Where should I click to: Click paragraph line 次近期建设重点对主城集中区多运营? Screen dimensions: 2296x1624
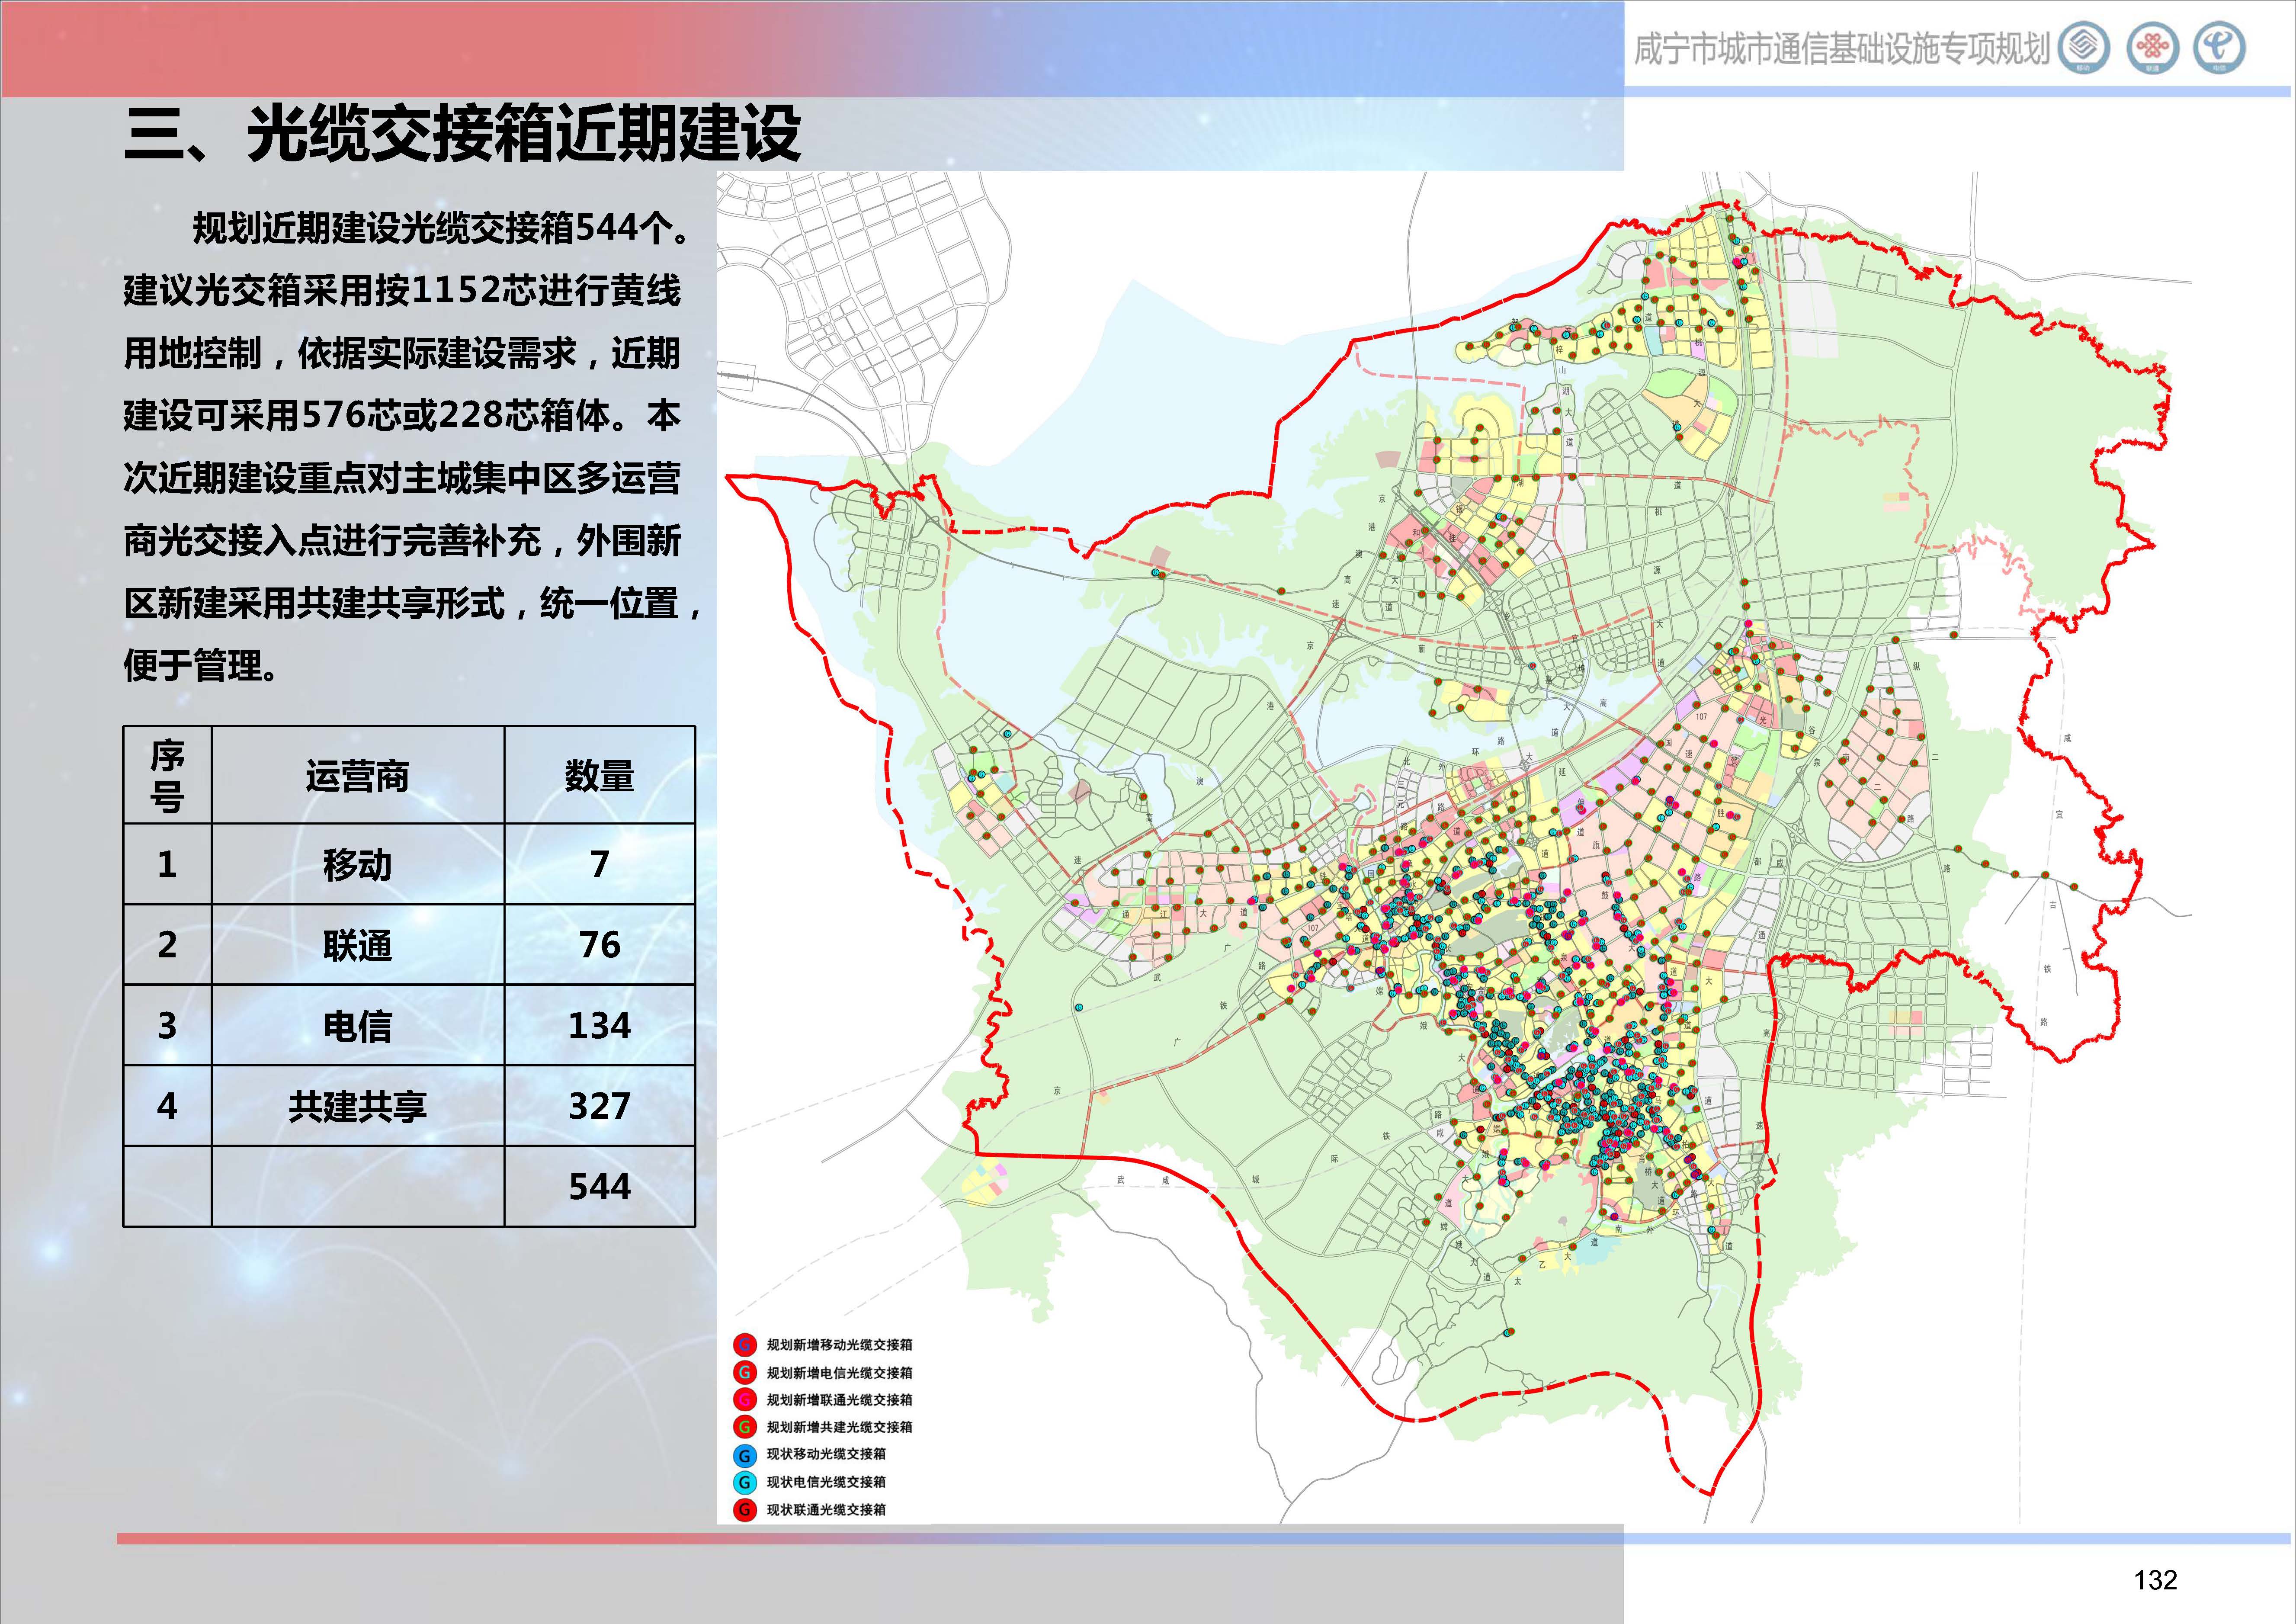point(402,478)
